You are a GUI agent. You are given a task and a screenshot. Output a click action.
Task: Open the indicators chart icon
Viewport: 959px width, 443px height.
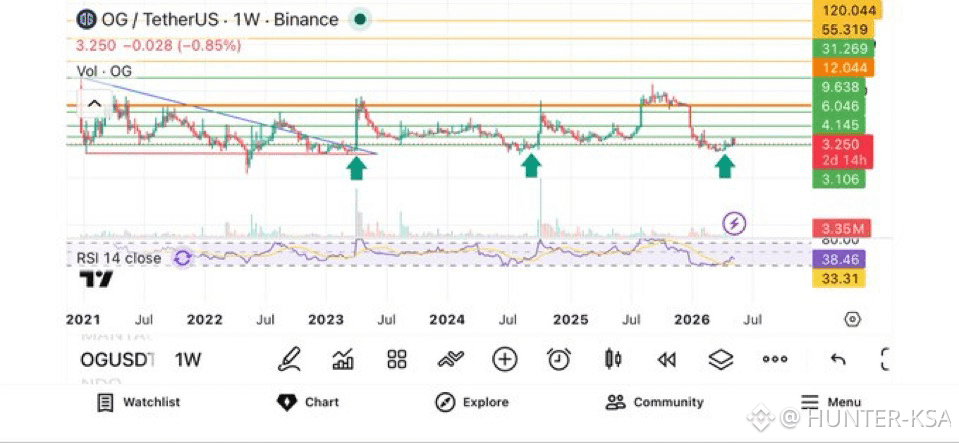[343, 359]
